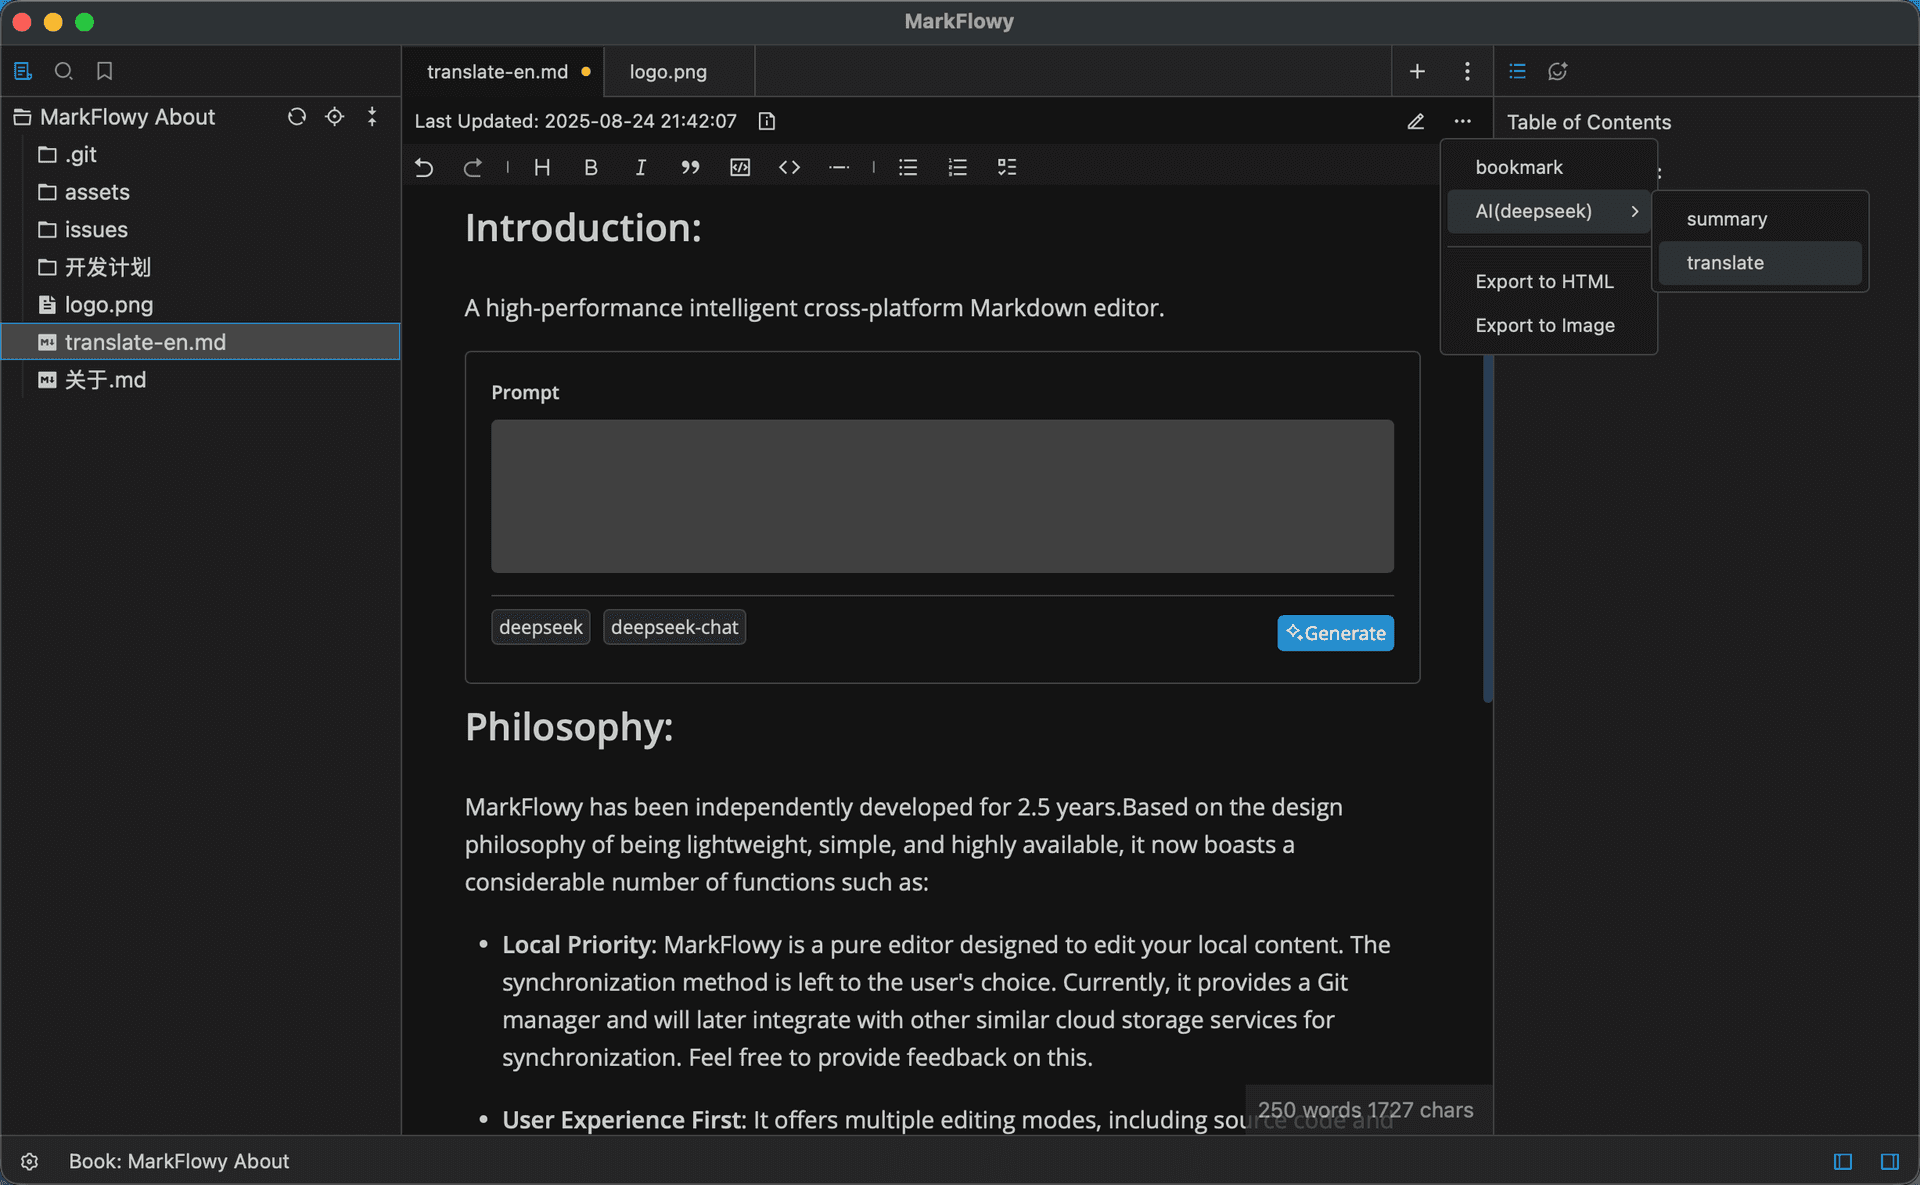Screen dimensions: 1920x1185
Task: Click the editor vertical scrollbar
Action: pyautogui.click(x=1487, y=520)
